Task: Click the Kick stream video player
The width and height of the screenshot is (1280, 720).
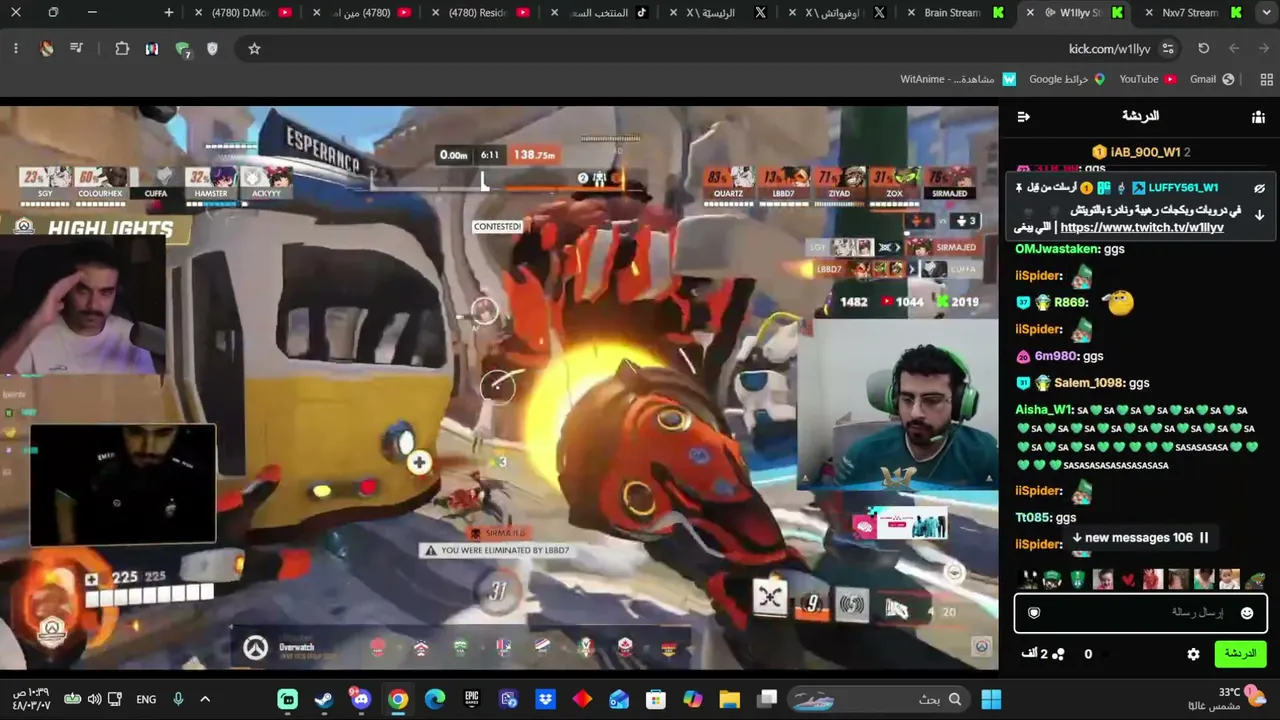Action: pyautogui.click(x=499, y=388)
